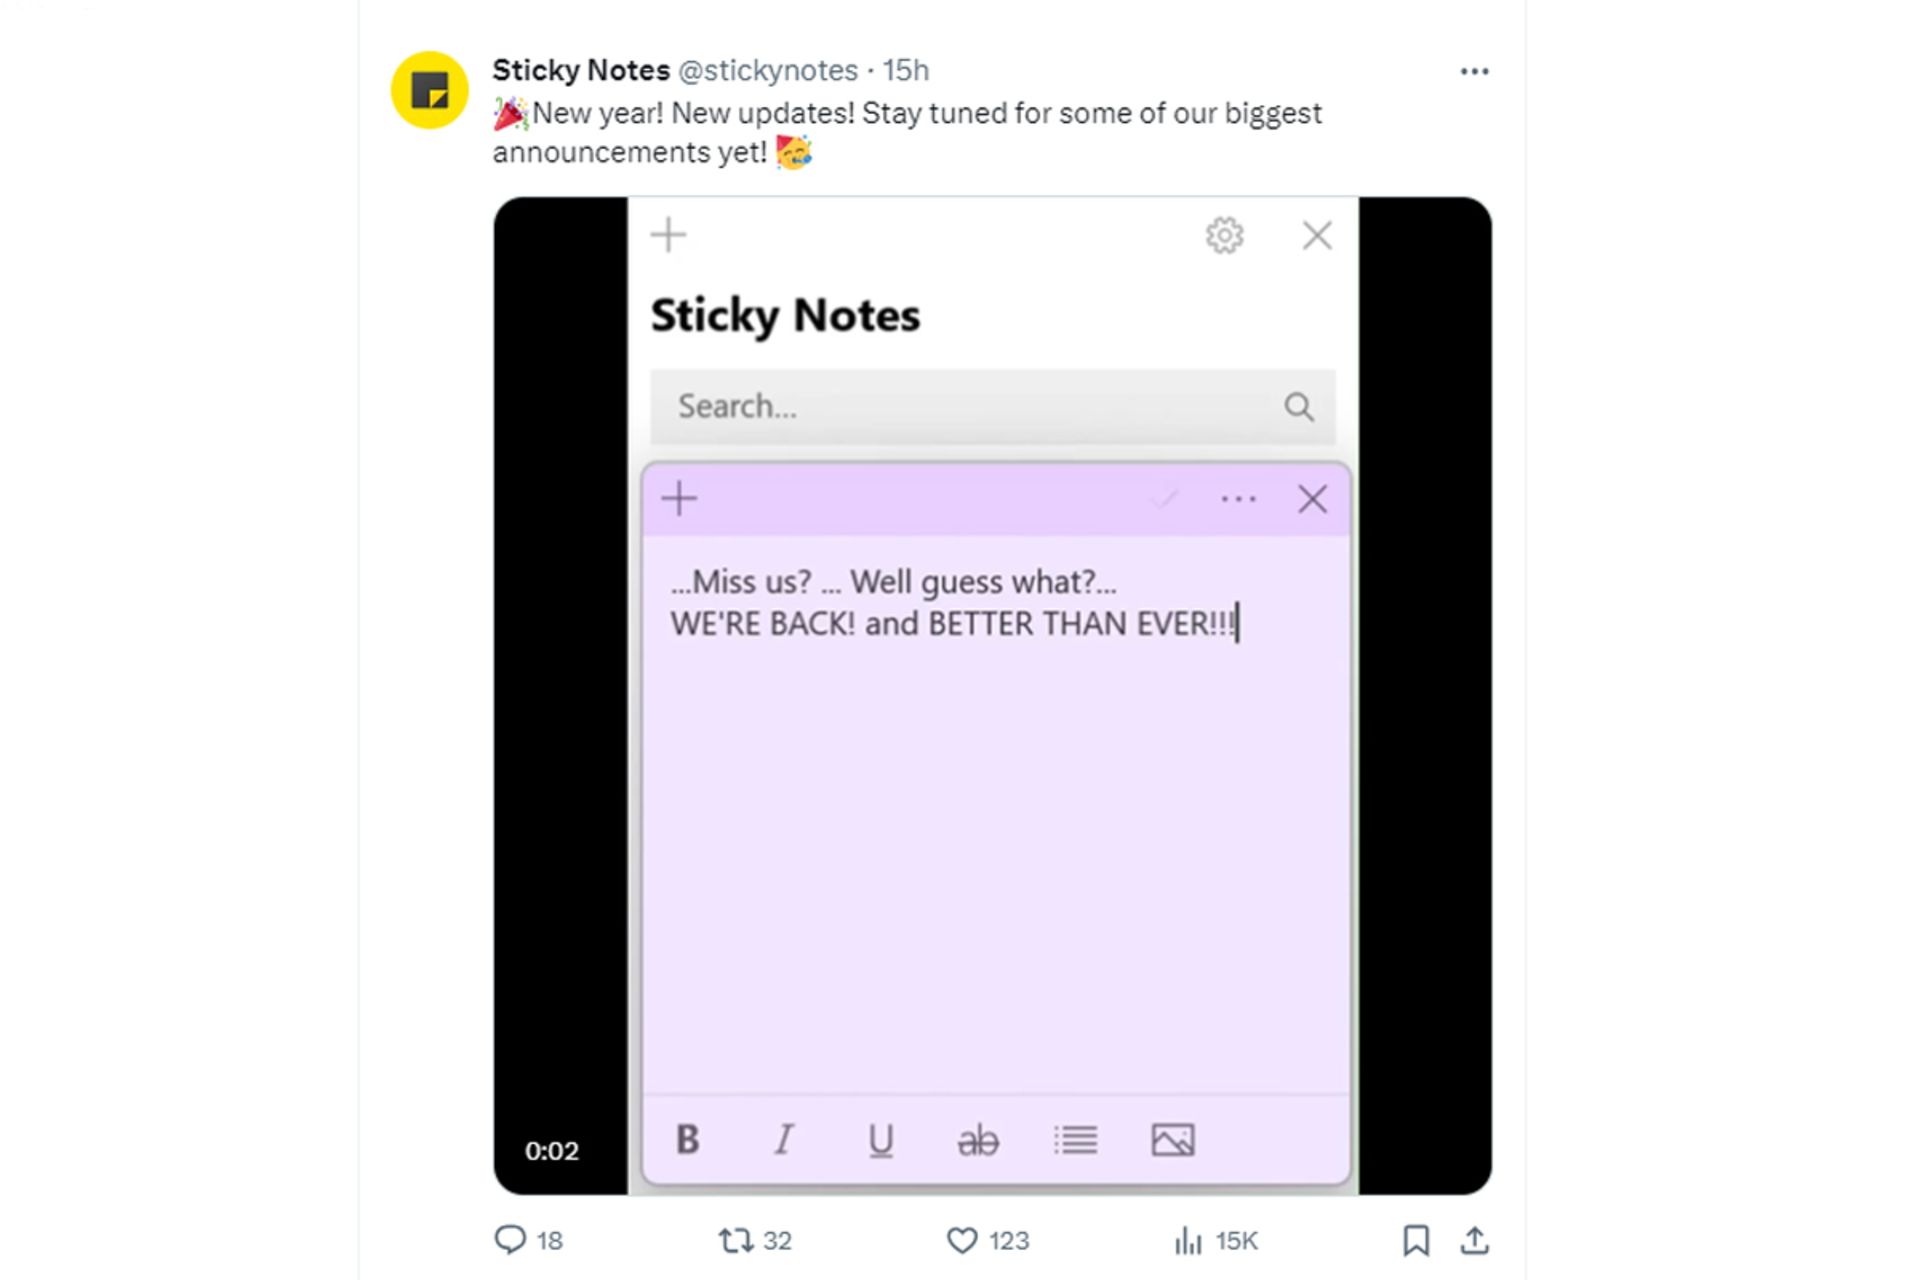
Task: Toggle bullet list in the note
Action: click(1075, 1140)
